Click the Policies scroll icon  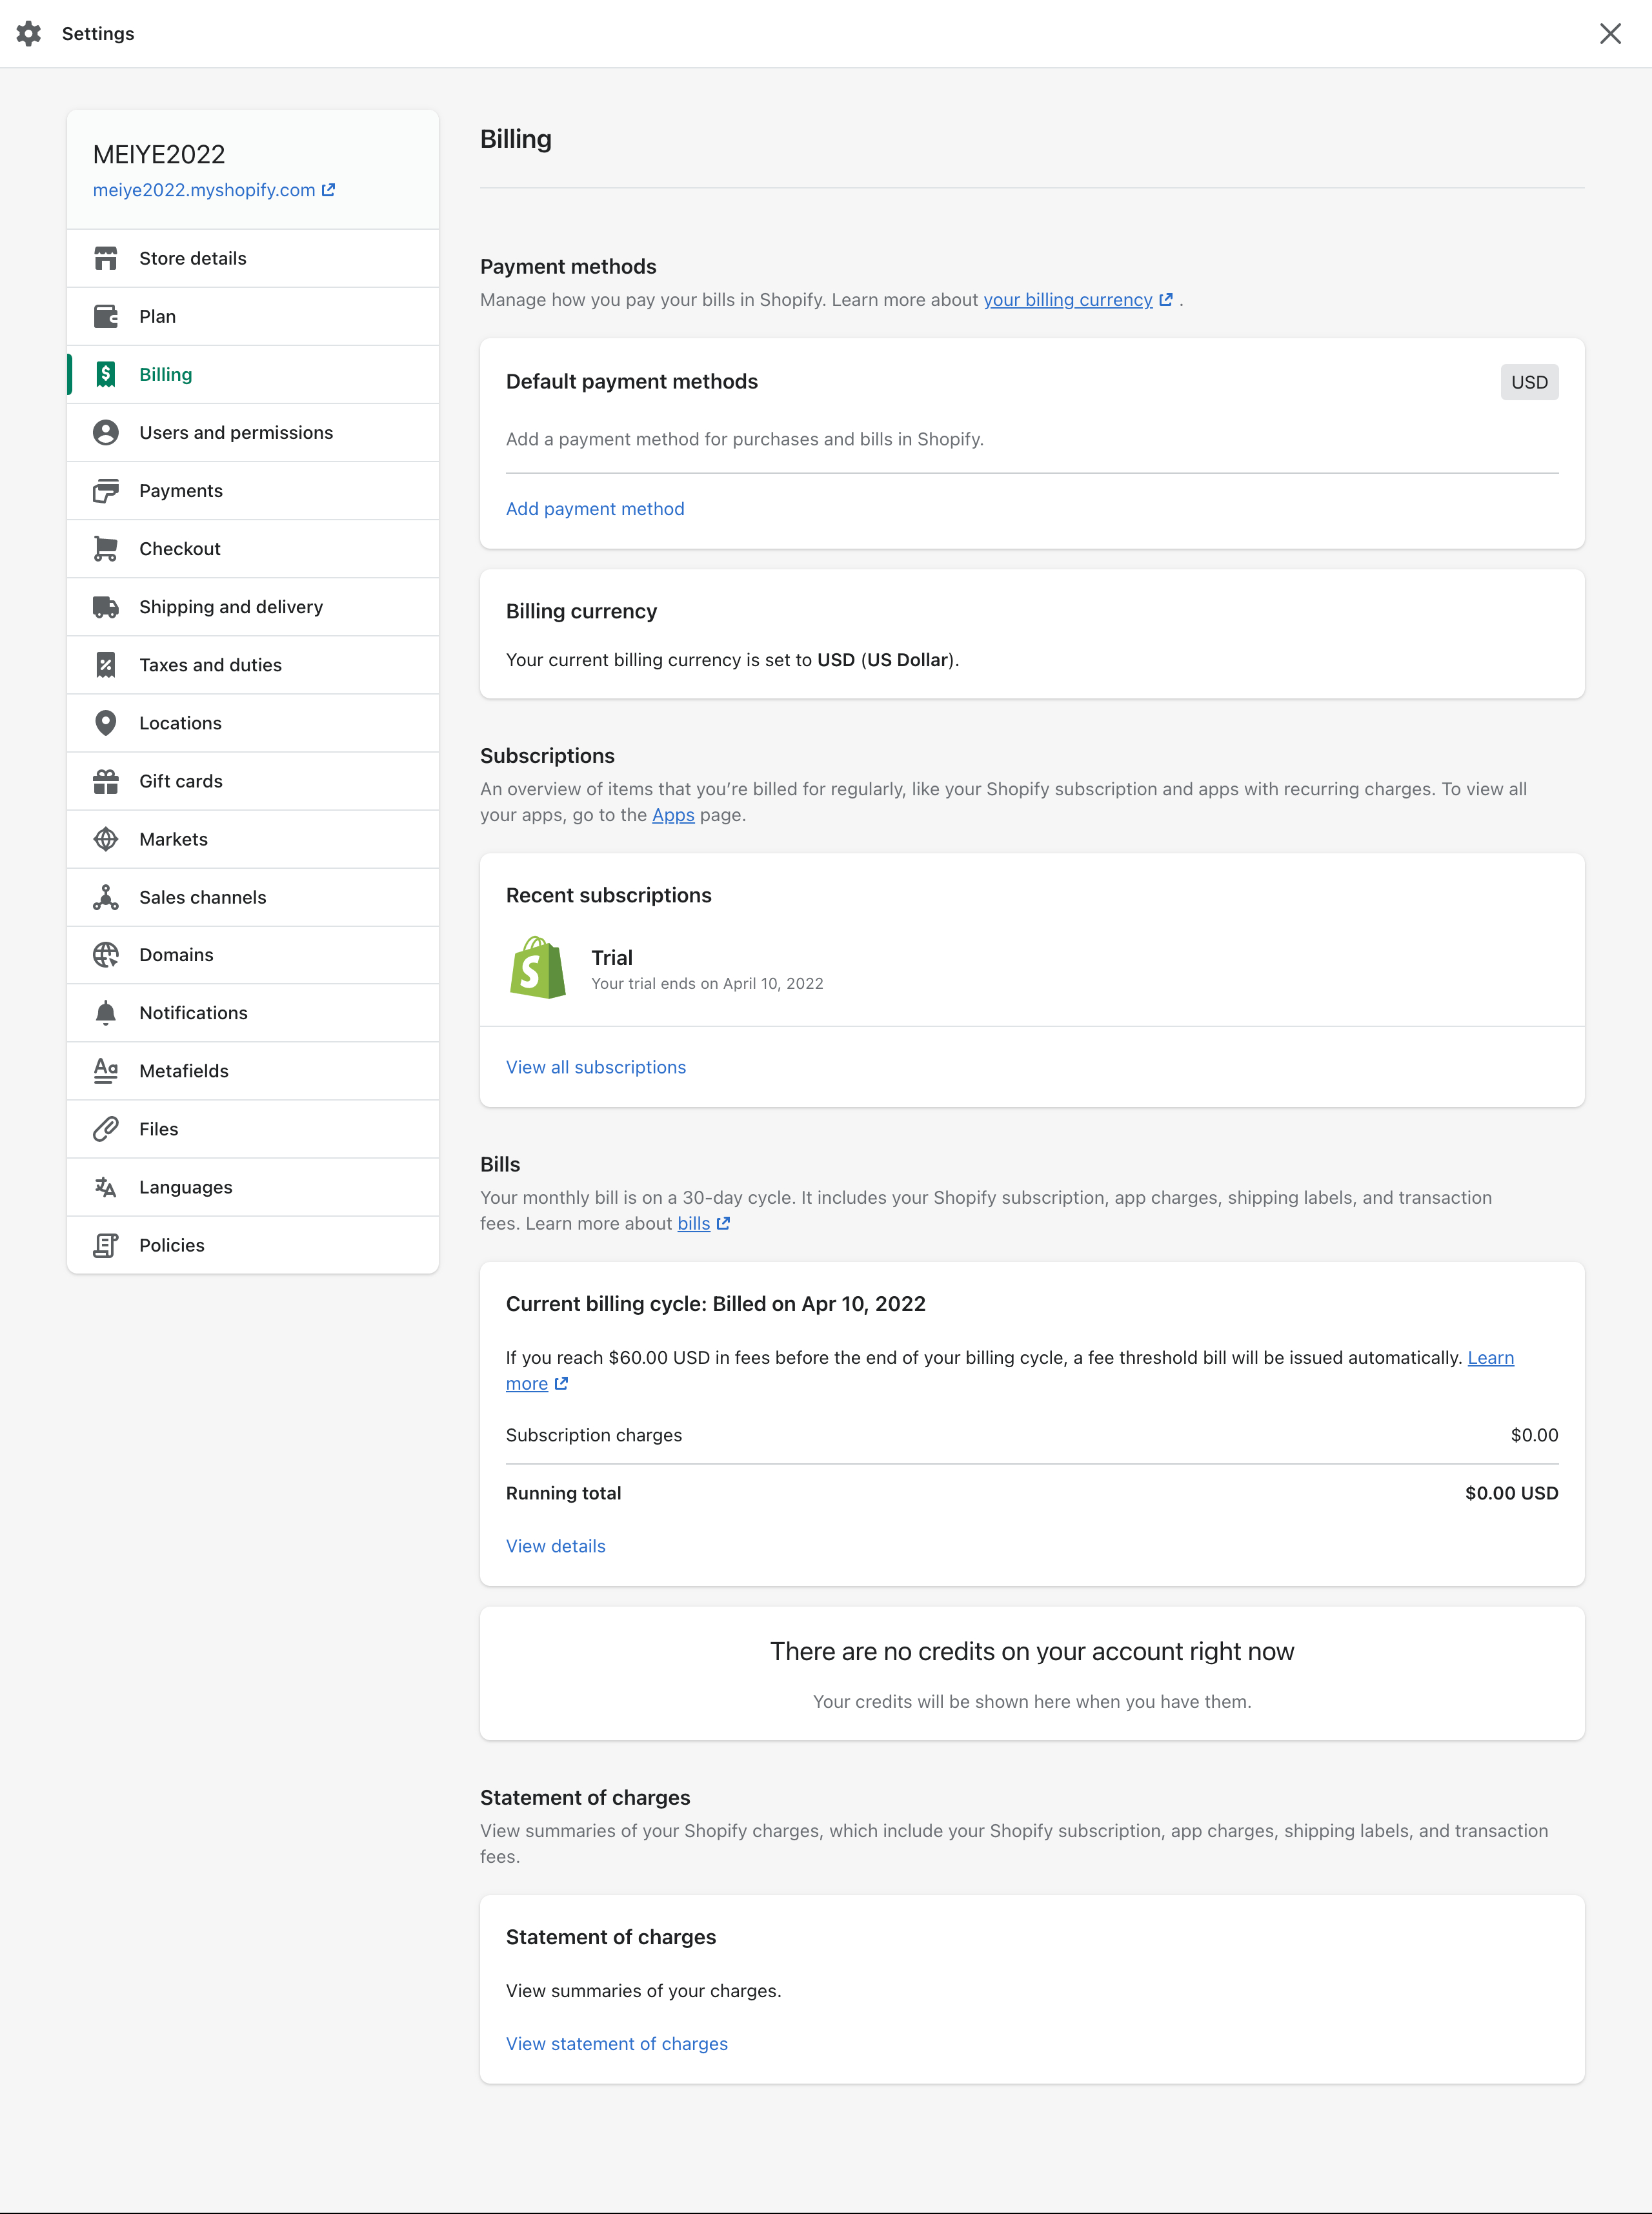coord(106,1244)
